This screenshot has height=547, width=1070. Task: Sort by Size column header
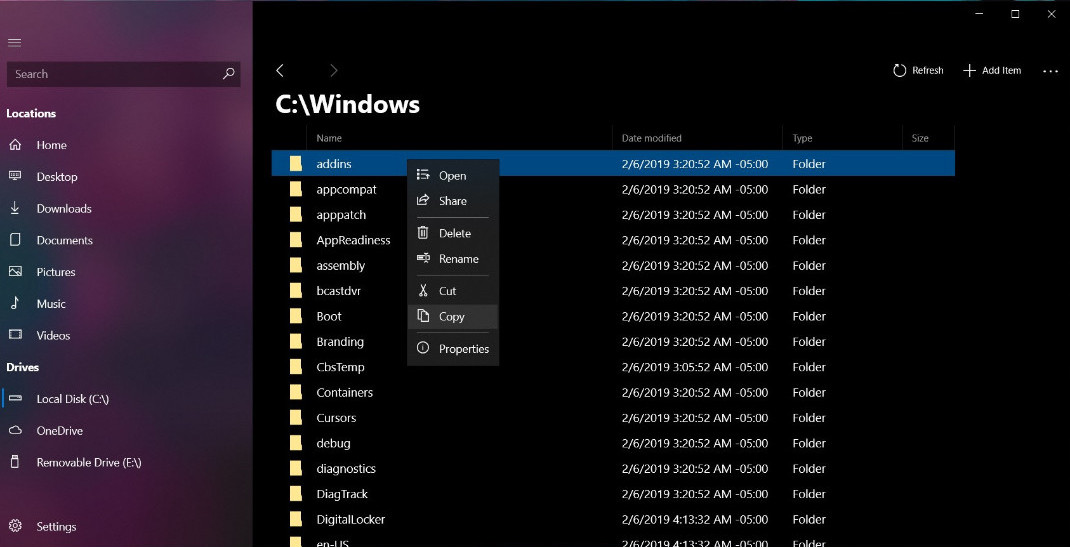[x=920, y=138]
